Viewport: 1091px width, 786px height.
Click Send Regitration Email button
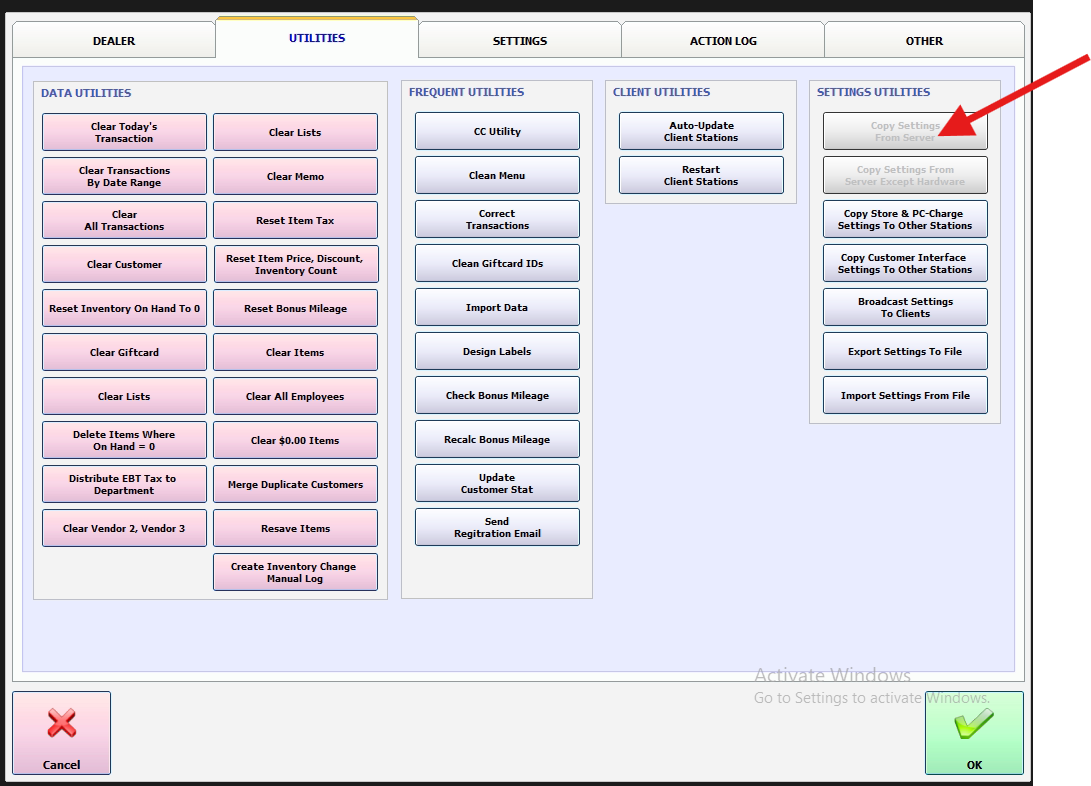click(x=497, y=527)
